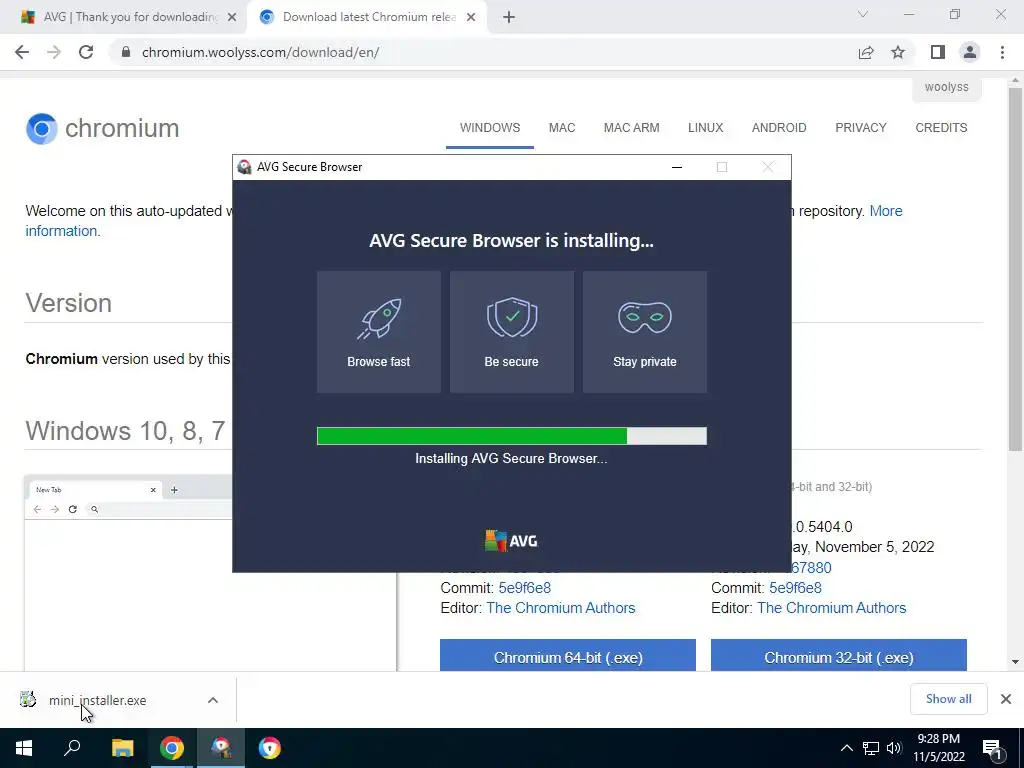
Task: Open the MAC navigation tab
Action: point(562,128)
